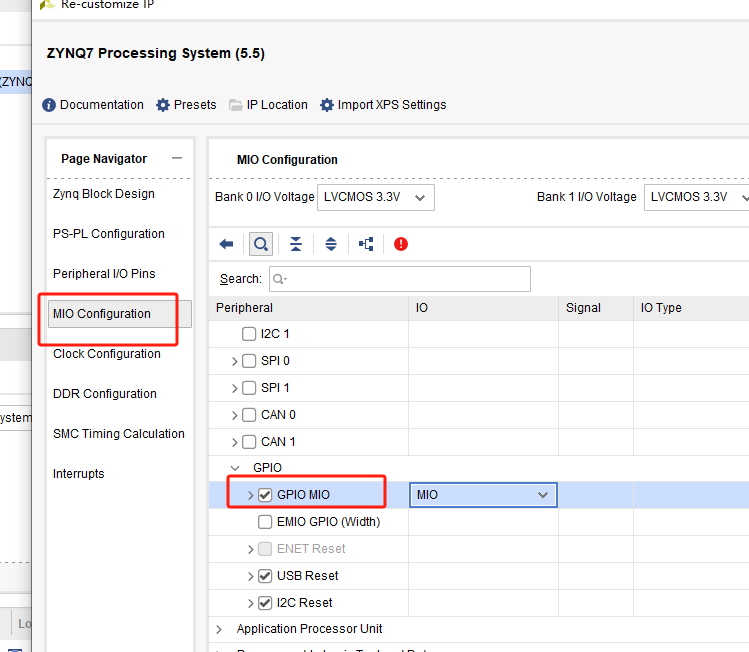Open the GPIO MIO IO dropdown

click(483, 495)
